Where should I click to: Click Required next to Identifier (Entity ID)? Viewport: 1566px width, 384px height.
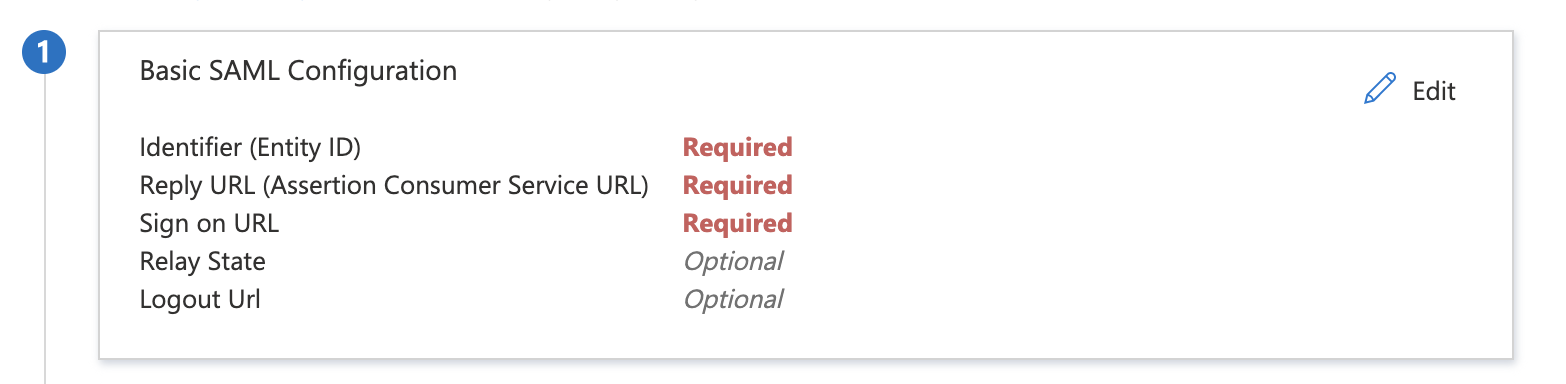(737, 147)
